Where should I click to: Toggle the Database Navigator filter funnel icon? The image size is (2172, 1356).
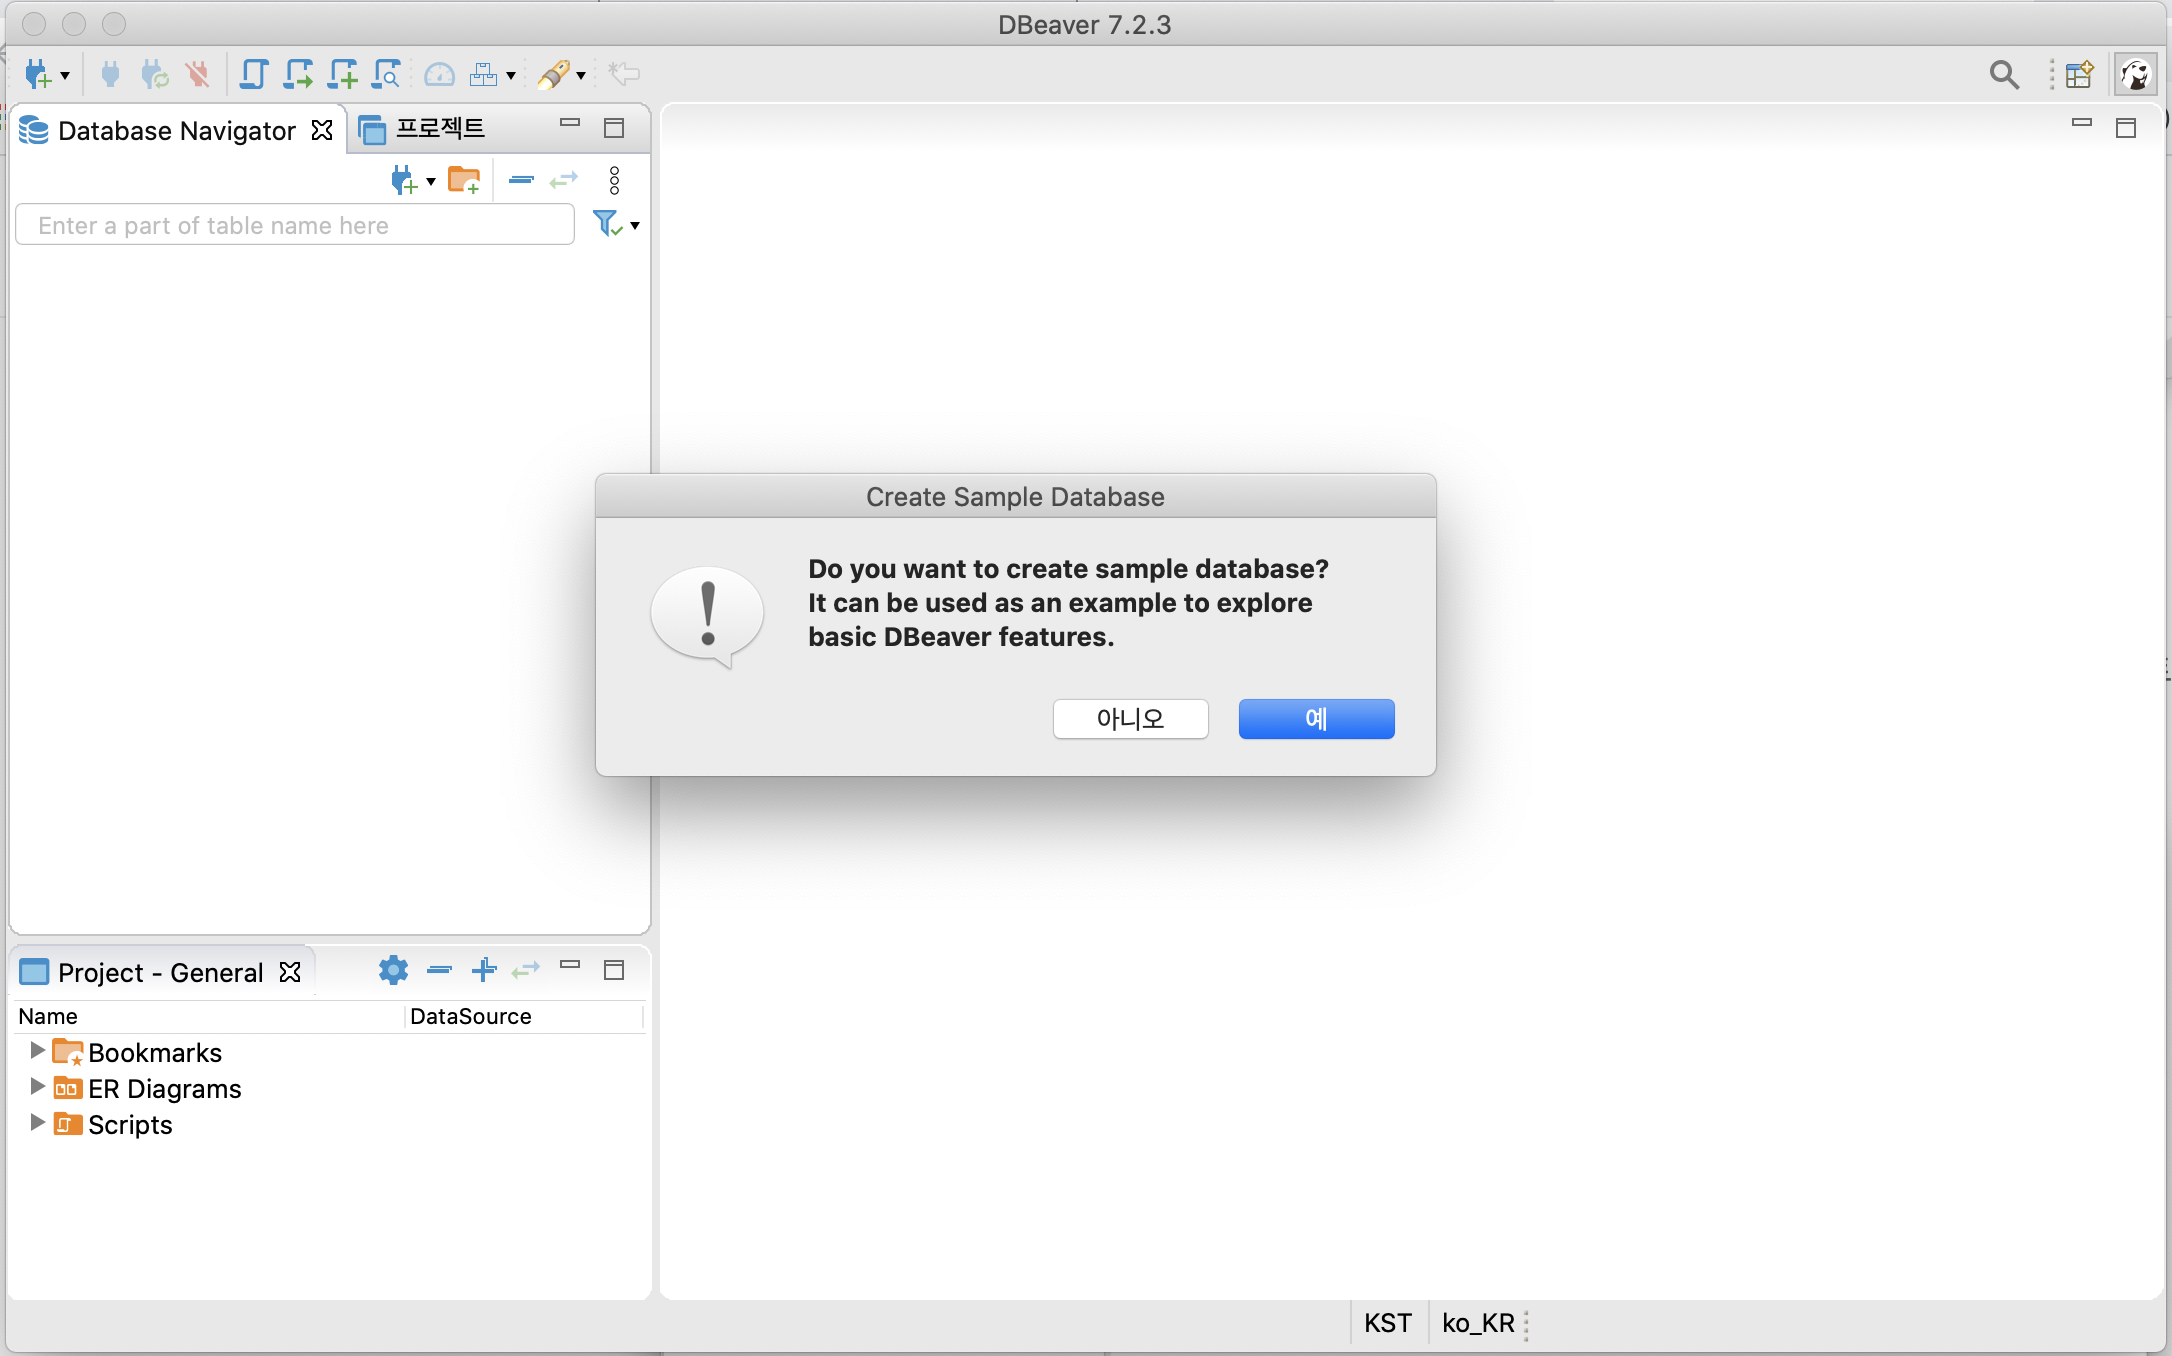pyautogui.click(x=606, y=224)
